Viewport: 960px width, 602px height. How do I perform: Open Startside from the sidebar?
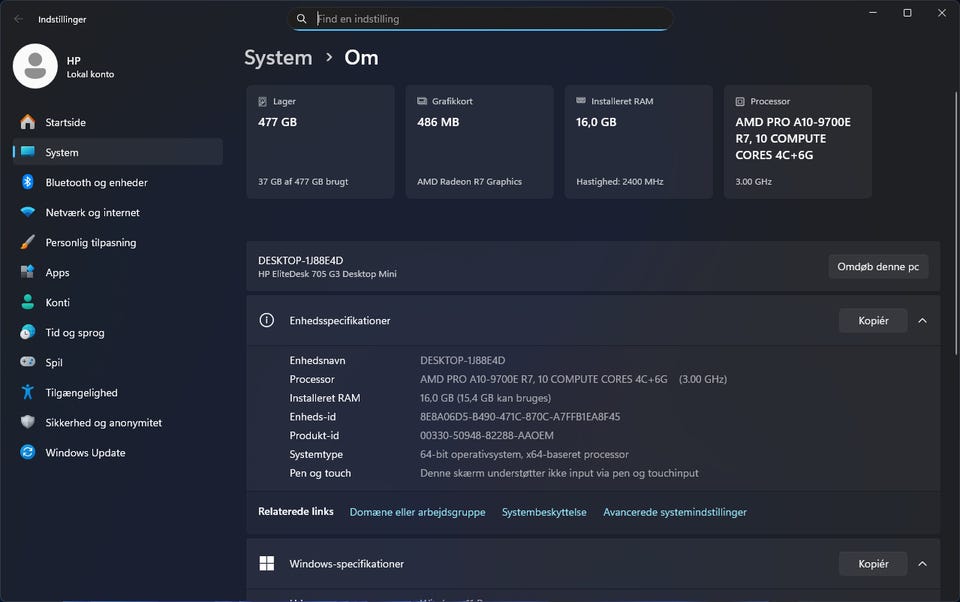(x=65, y=122)
